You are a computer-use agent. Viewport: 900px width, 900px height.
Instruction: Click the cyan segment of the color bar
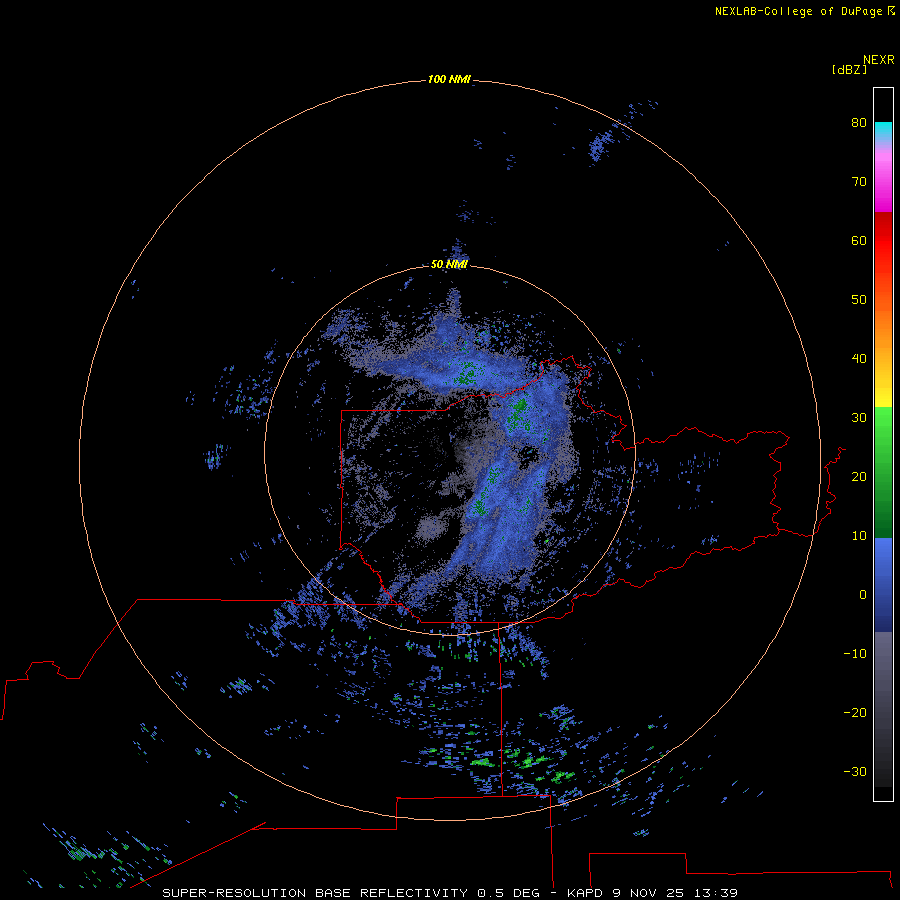pyautogui.click(x=883, y=131)
